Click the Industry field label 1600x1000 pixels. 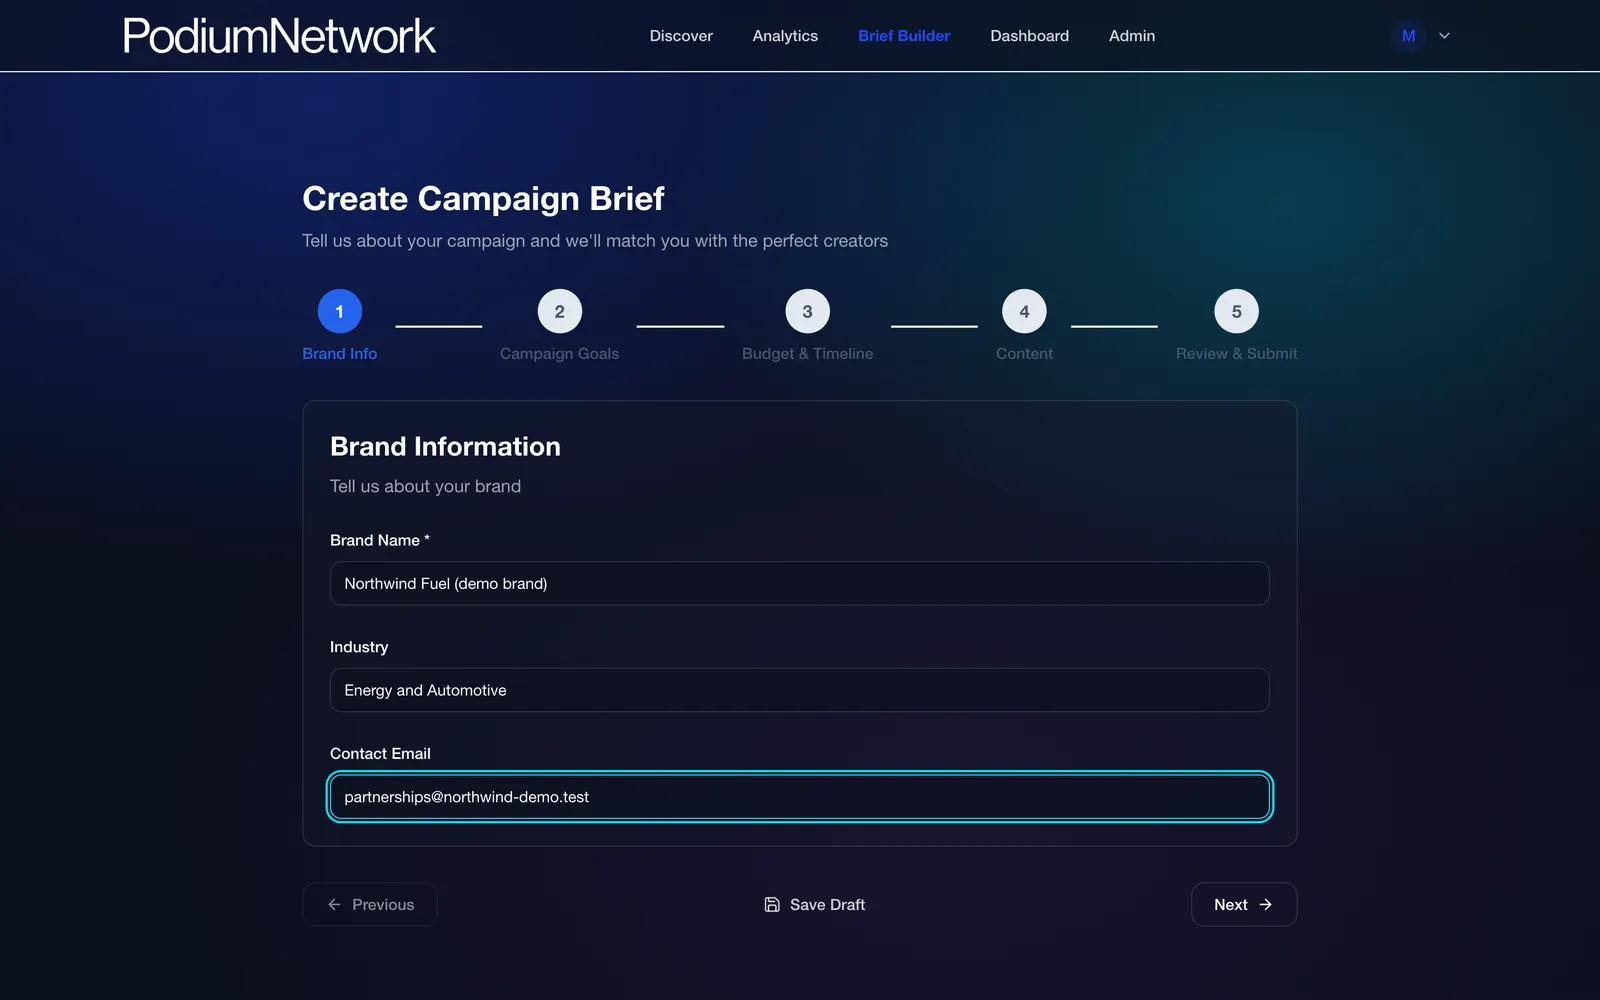(x=359, y=647)
